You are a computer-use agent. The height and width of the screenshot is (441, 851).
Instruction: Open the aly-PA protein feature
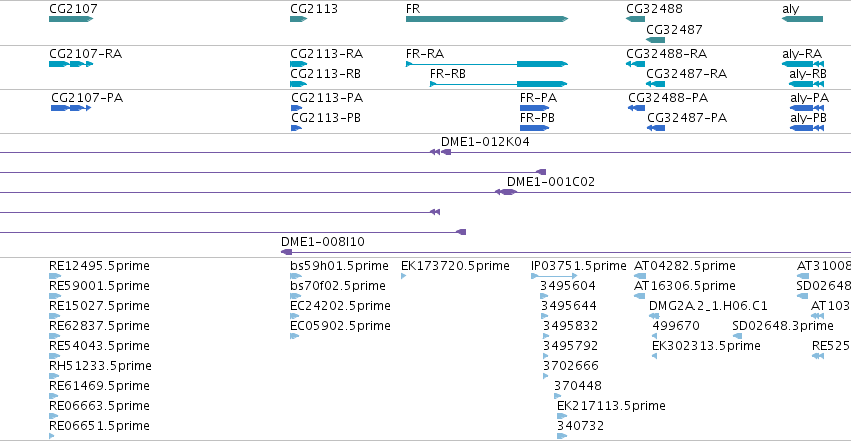click(806, 108)
